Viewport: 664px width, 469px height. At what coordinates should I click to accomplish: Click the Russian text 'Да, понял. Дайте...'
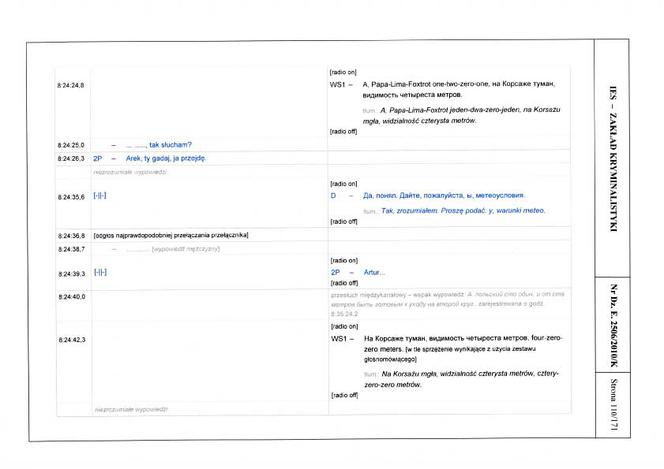click(x=444, y=196)
